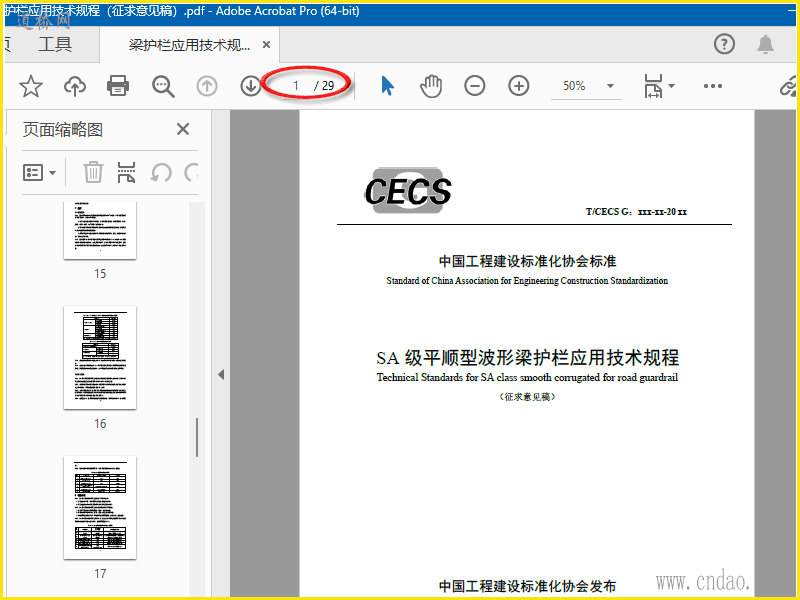Activate the hand pan tool

[x=431, y=86]
